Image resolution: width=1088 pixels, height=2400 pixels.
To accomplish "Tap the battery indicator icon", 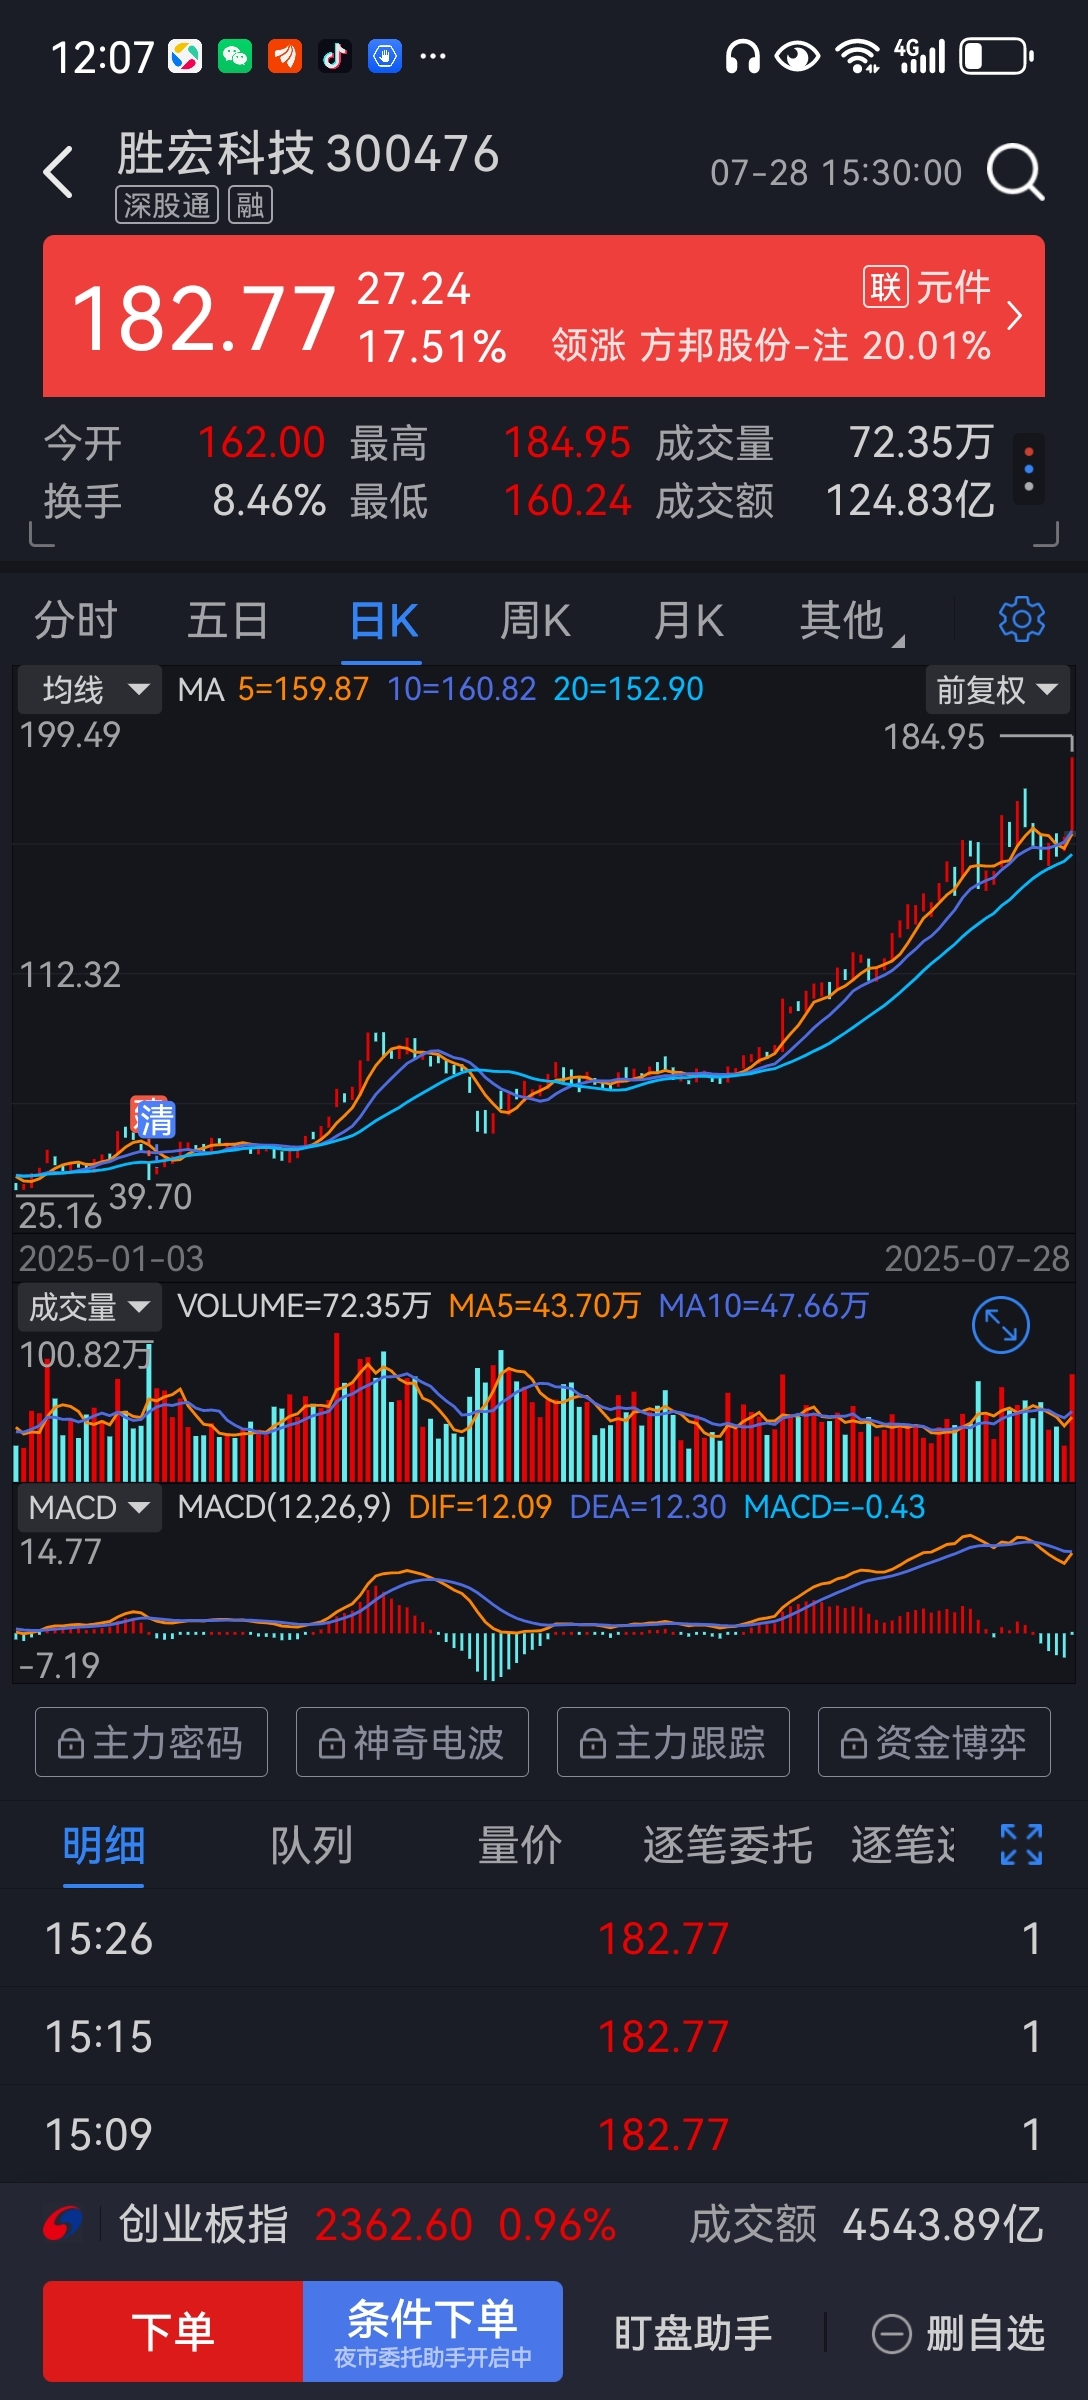I will [997, 57].
